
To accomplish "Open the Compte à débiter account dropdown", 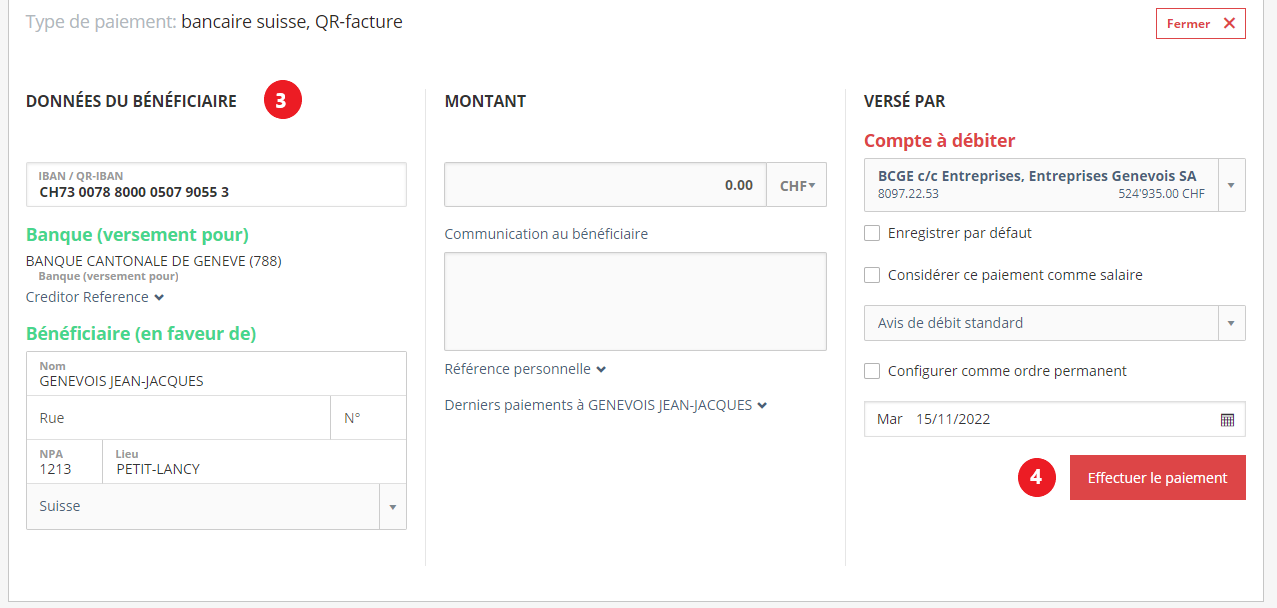I will point(1055,185).
